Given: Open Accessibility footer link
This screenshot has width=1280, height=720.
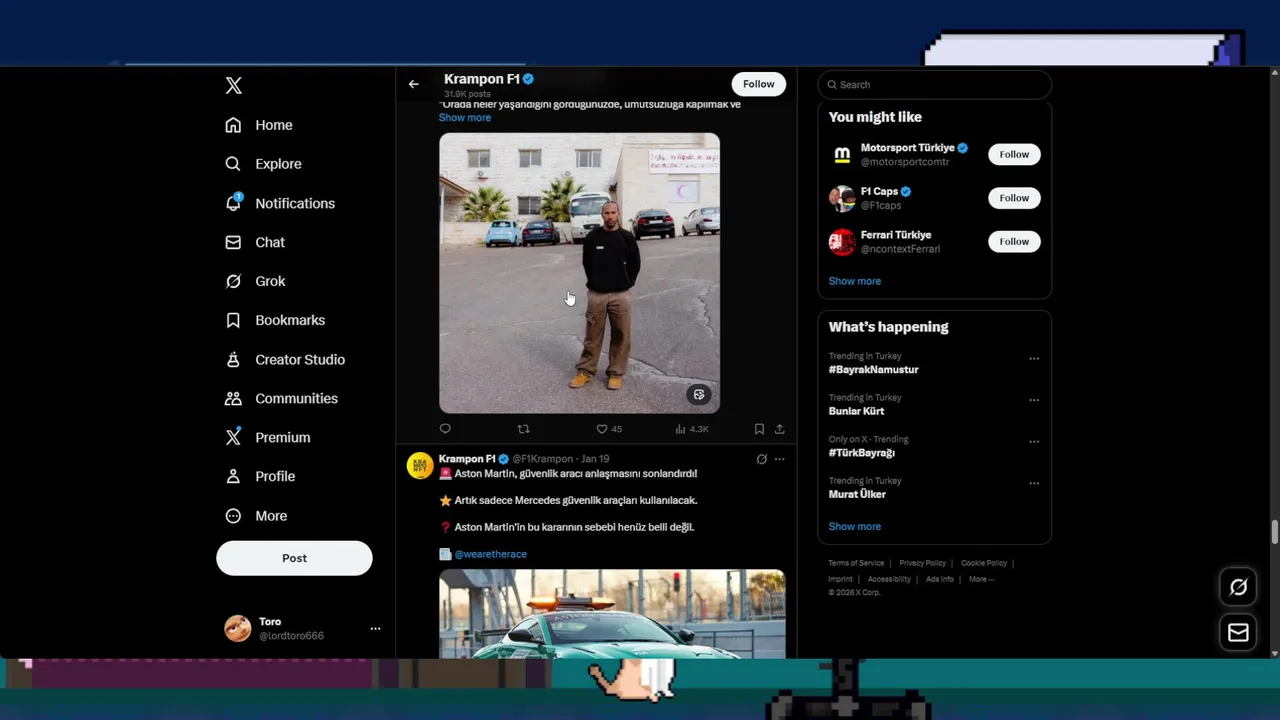Looking at the screenshot, I should click(x=889, y=579).
